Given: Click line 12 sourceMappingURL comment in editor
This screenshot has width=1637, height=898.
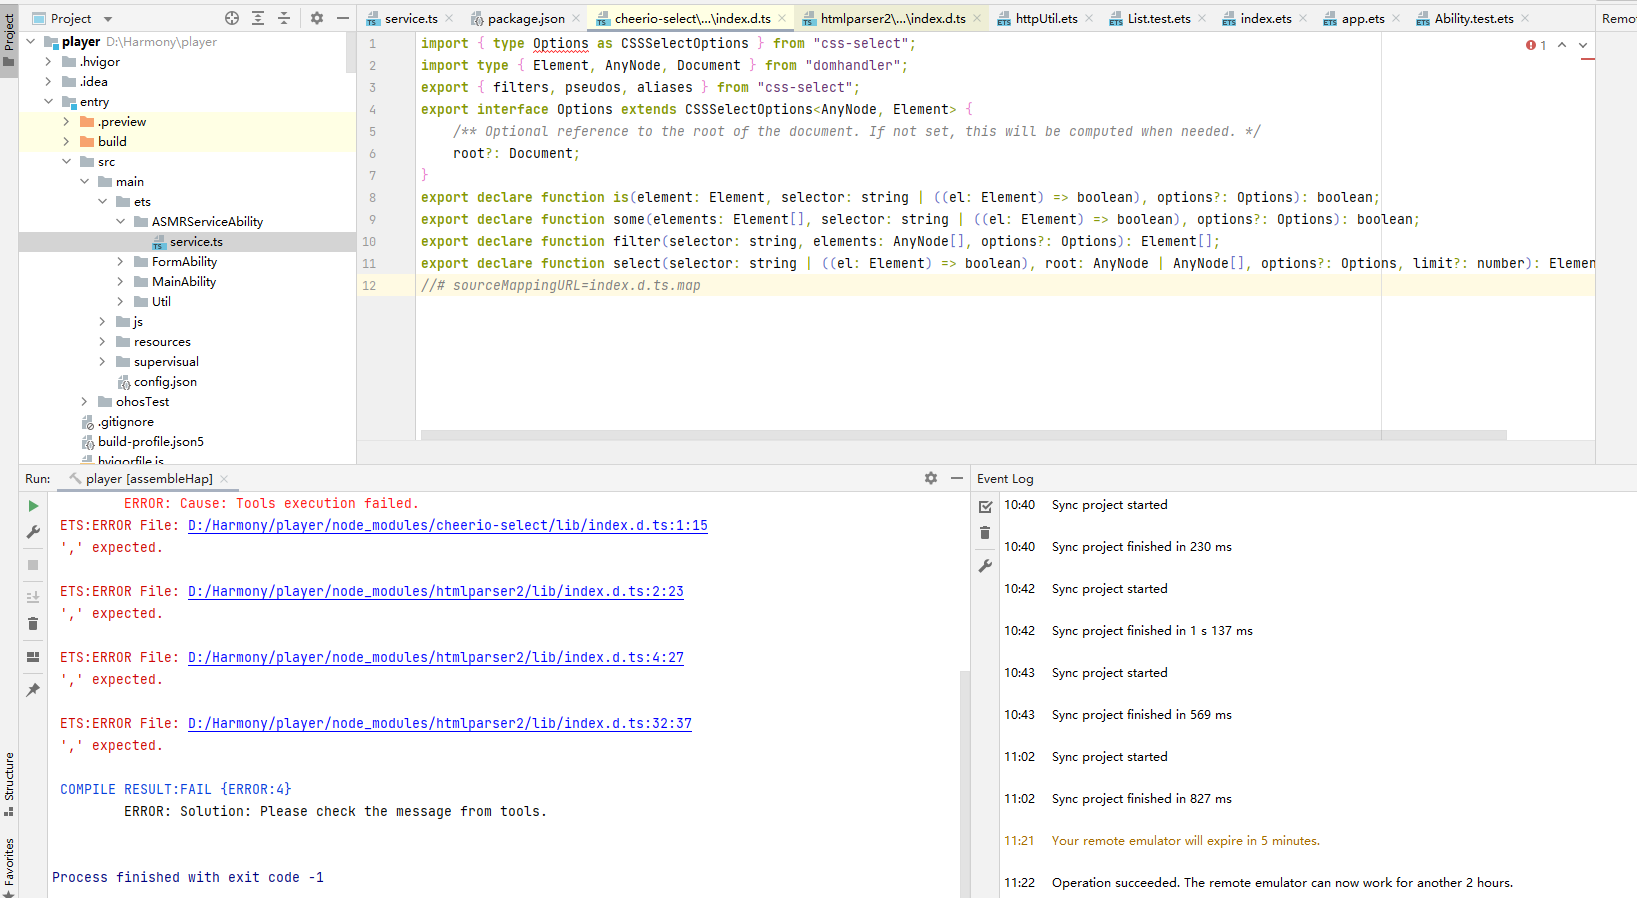Looking at the screenshot, I should tap(560, 285).
